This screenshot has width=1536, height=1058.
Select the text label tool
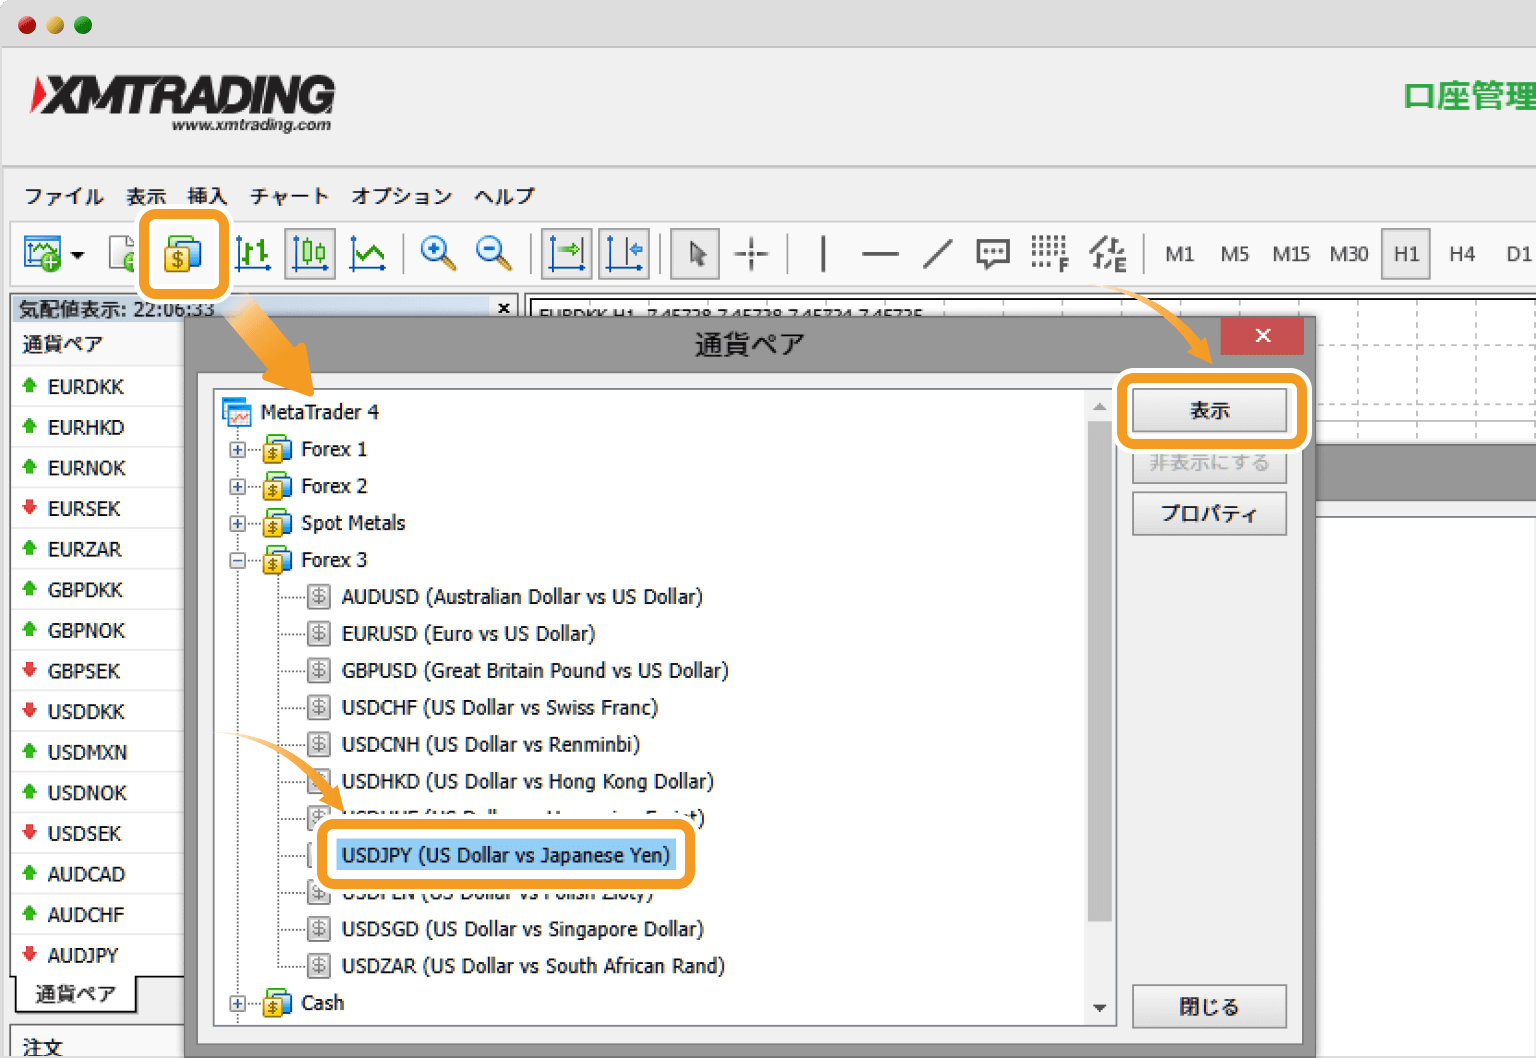pyautogui.click(x=993, y=254)
